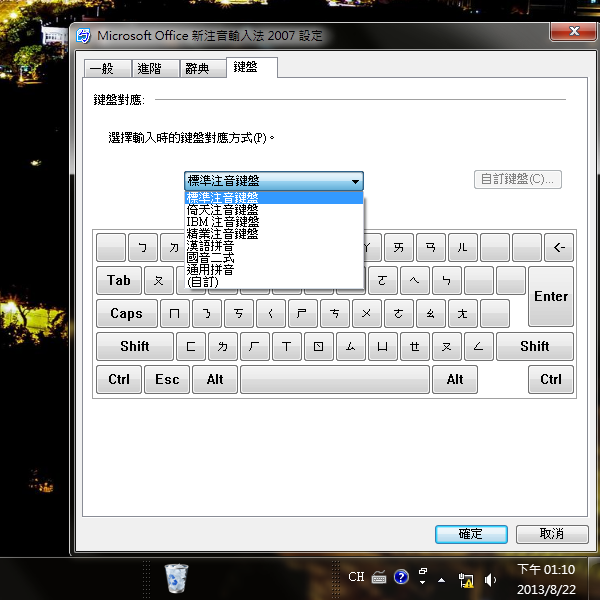Choose 通用拼音 from the list
The height and width of the screenshot is (600, 600).
[274, 270]
